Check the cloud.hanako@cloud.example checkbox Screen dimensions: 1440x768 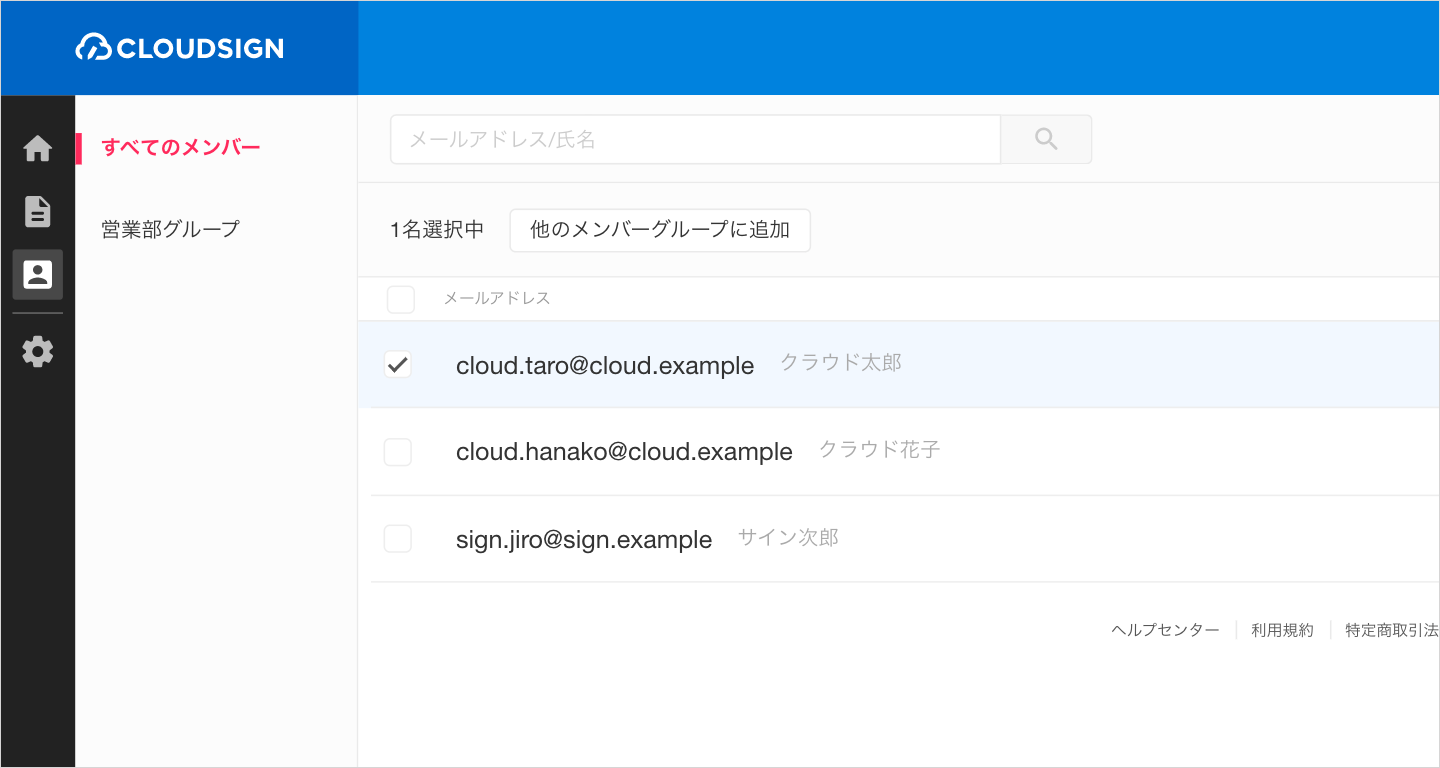pos(398,452)
